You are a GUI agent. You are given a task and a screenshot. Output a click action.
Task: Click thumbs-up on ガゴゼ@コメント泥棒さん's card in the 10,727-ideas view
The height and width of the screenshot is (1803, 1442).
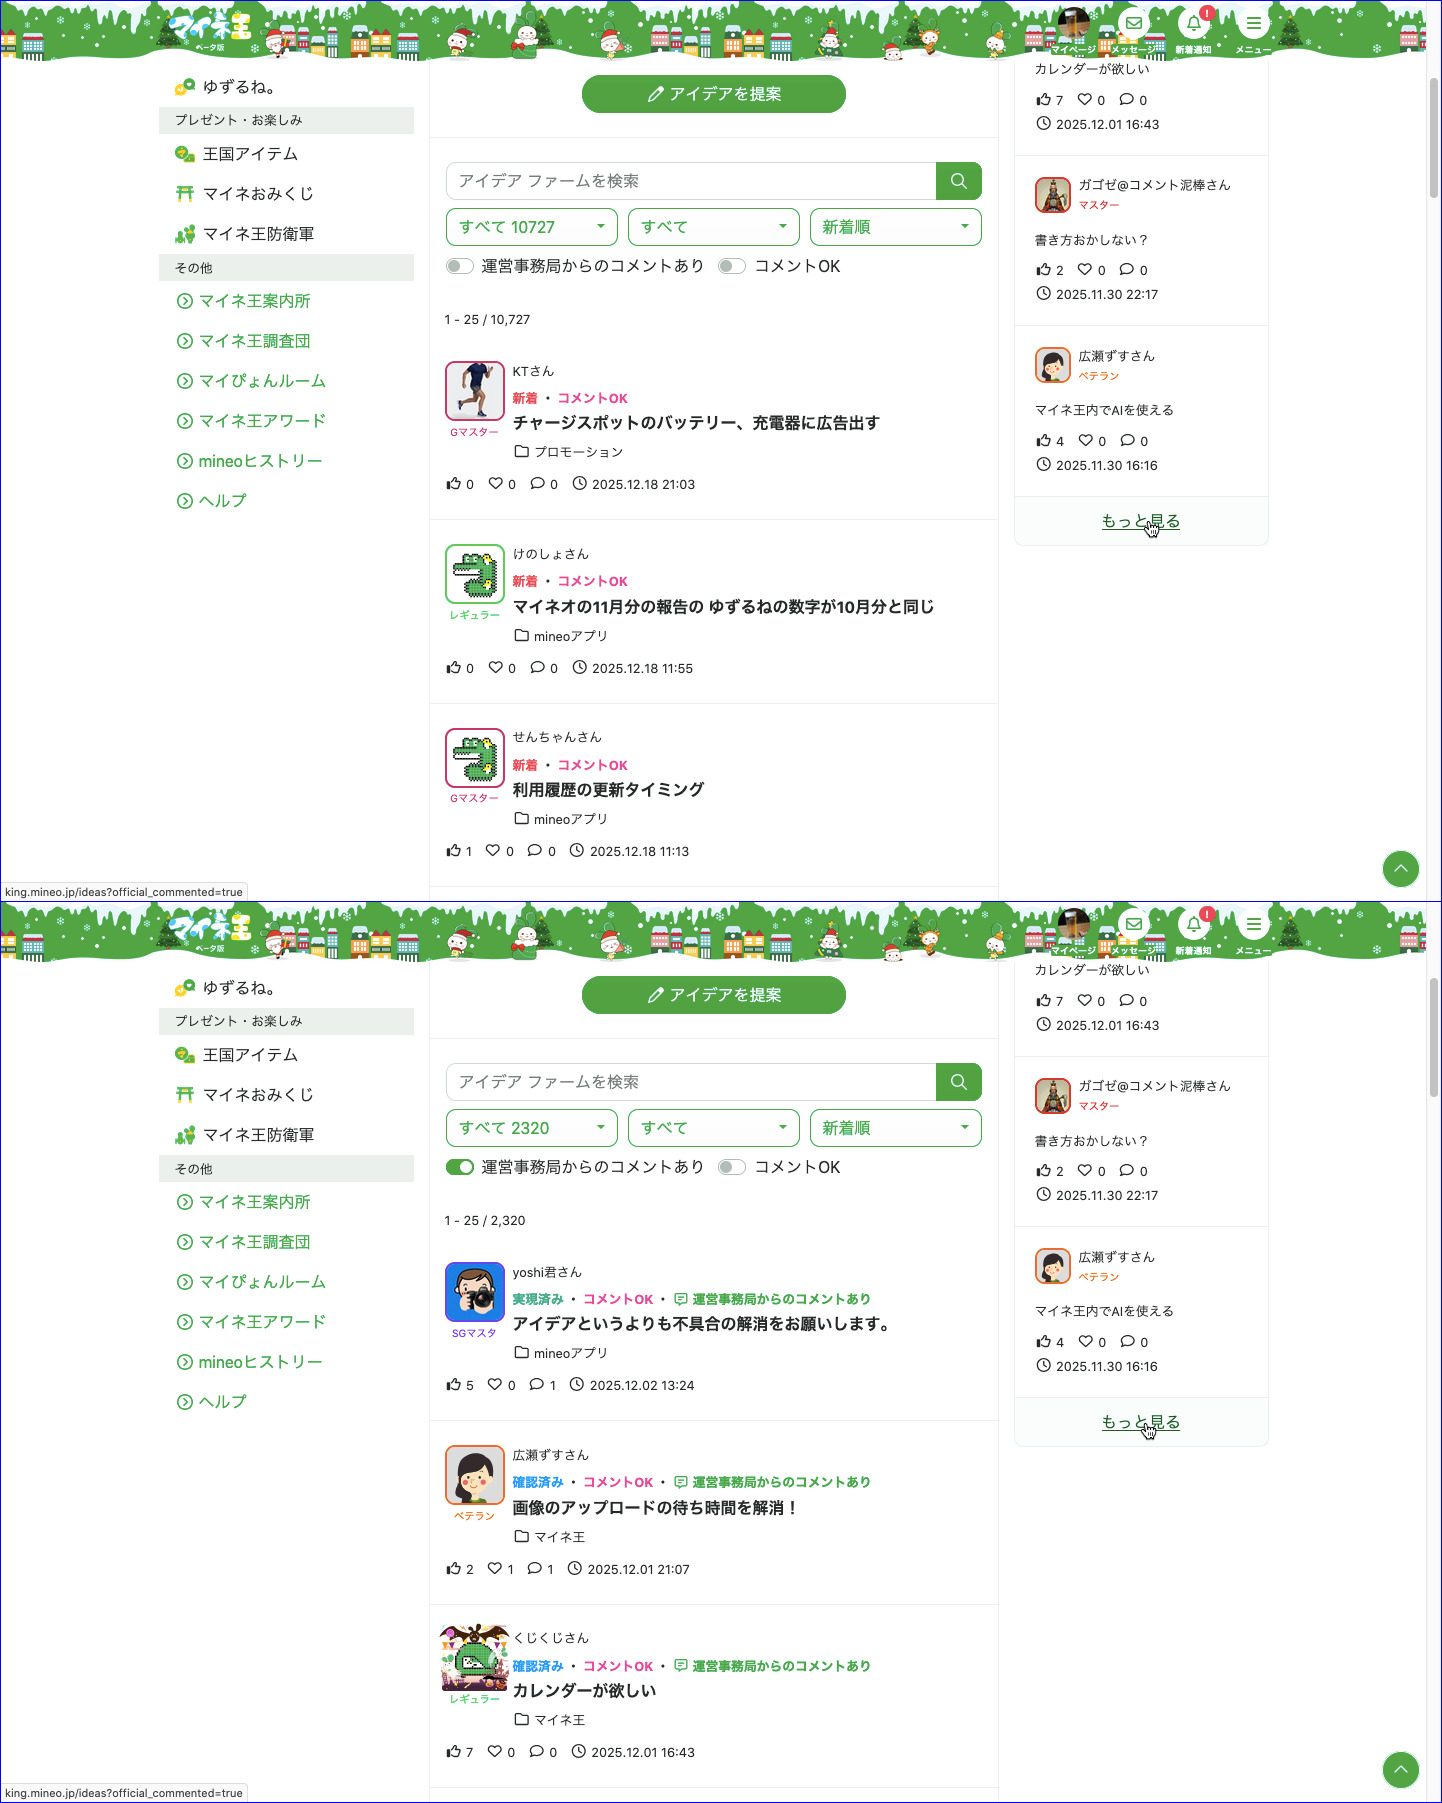coord(1044,270)
